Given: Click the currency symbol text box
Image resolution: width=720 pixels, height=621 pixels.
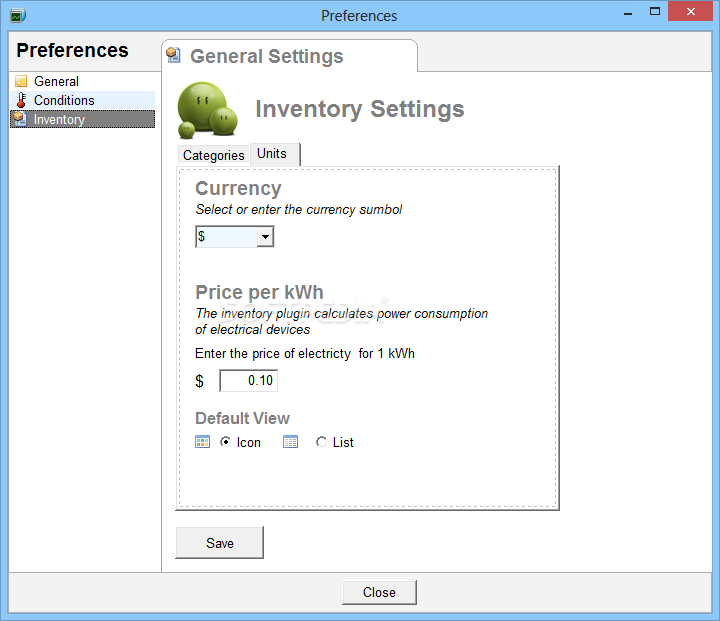Looking at the screenshot, I should pyautogui.click(x=226, y=237).
